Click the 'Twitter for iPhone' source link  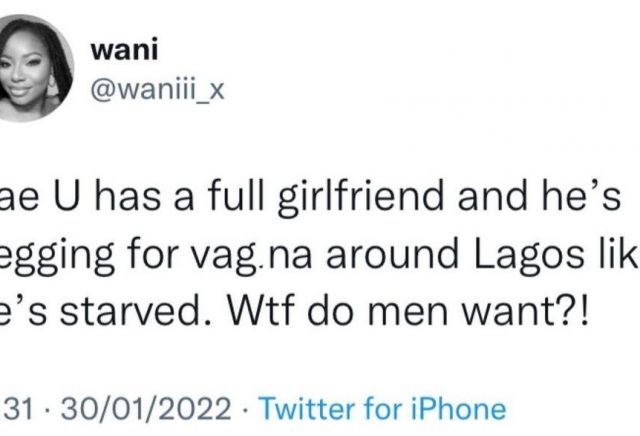click(383, 408)
